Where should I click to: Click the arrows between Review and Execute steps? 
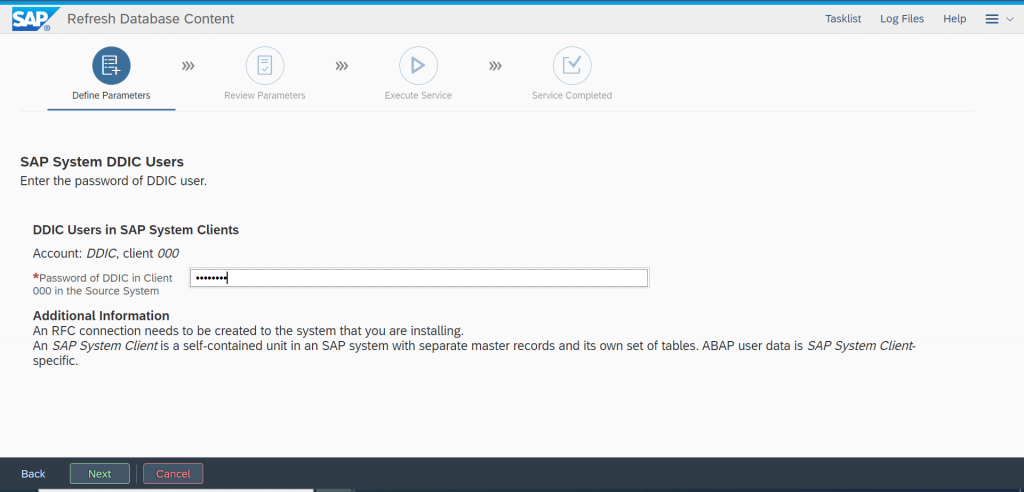point(342,66)
